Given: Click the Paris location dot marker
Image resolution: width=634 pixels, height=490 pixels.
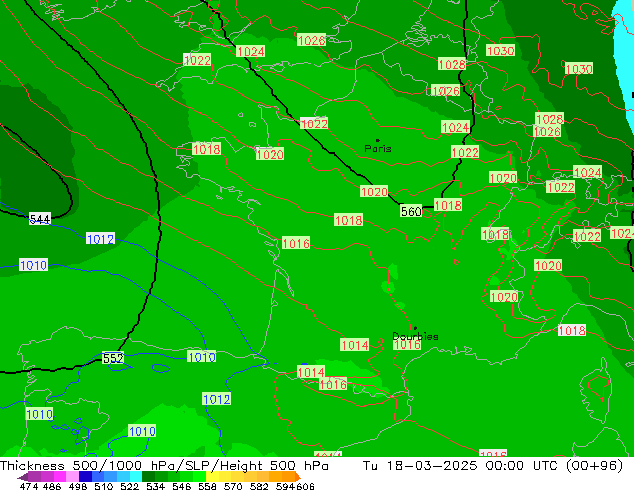Looking at the screenshot, I should pos(378,140).
